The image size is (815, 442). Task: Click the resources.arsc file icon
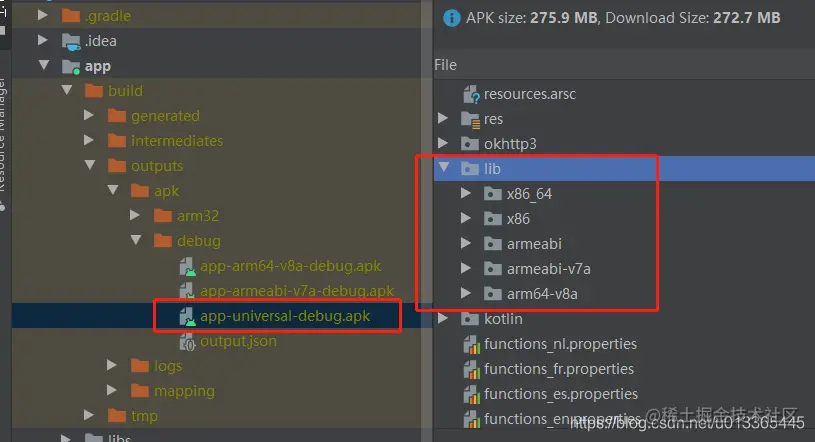pyautogui.click(x=471, y=95)
